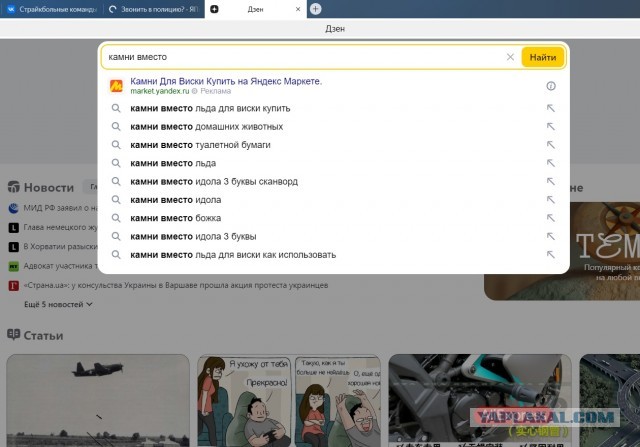
Task: Click the fill arrow next to 'туалетной бумаги'
Action: tap(551, 145)
